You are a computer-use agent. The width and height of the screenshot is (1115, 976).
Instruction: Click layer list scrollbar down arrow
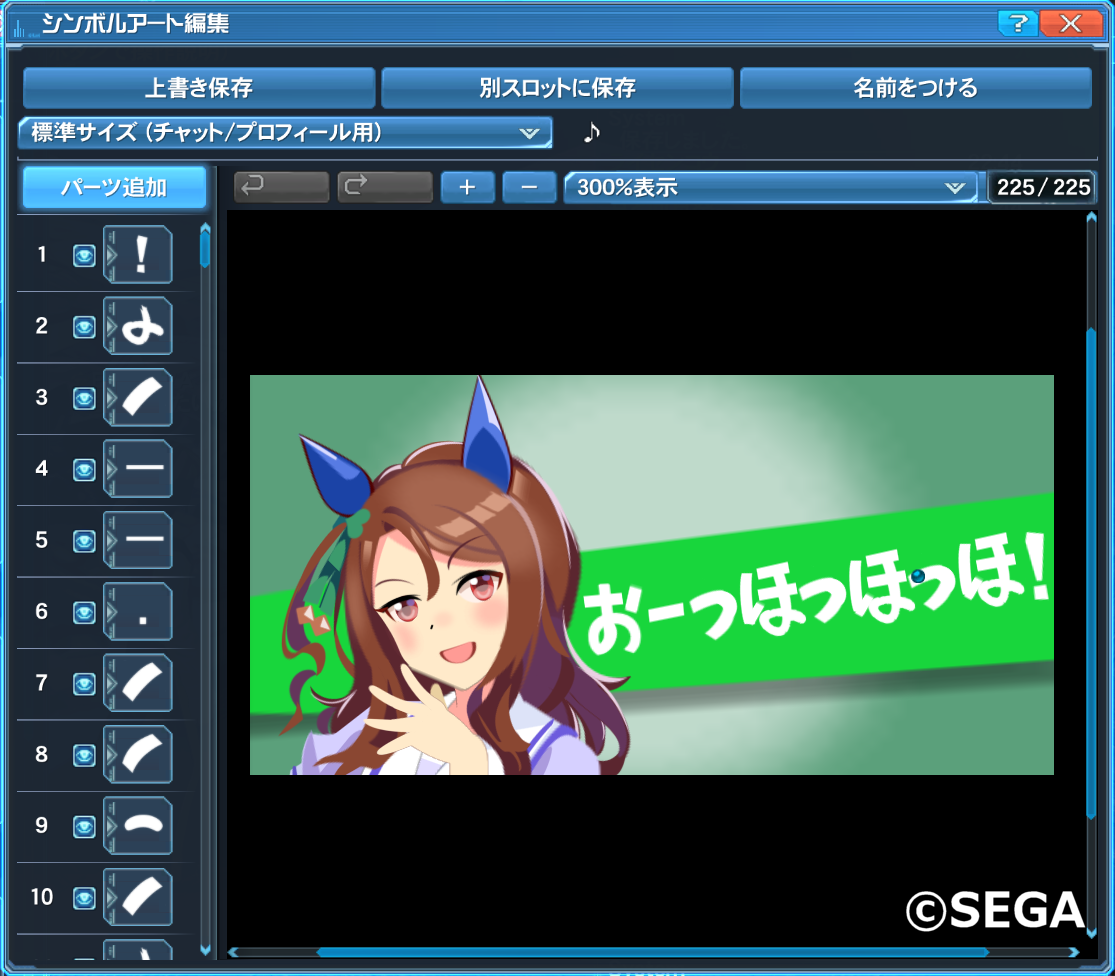[x=206, y=949]
